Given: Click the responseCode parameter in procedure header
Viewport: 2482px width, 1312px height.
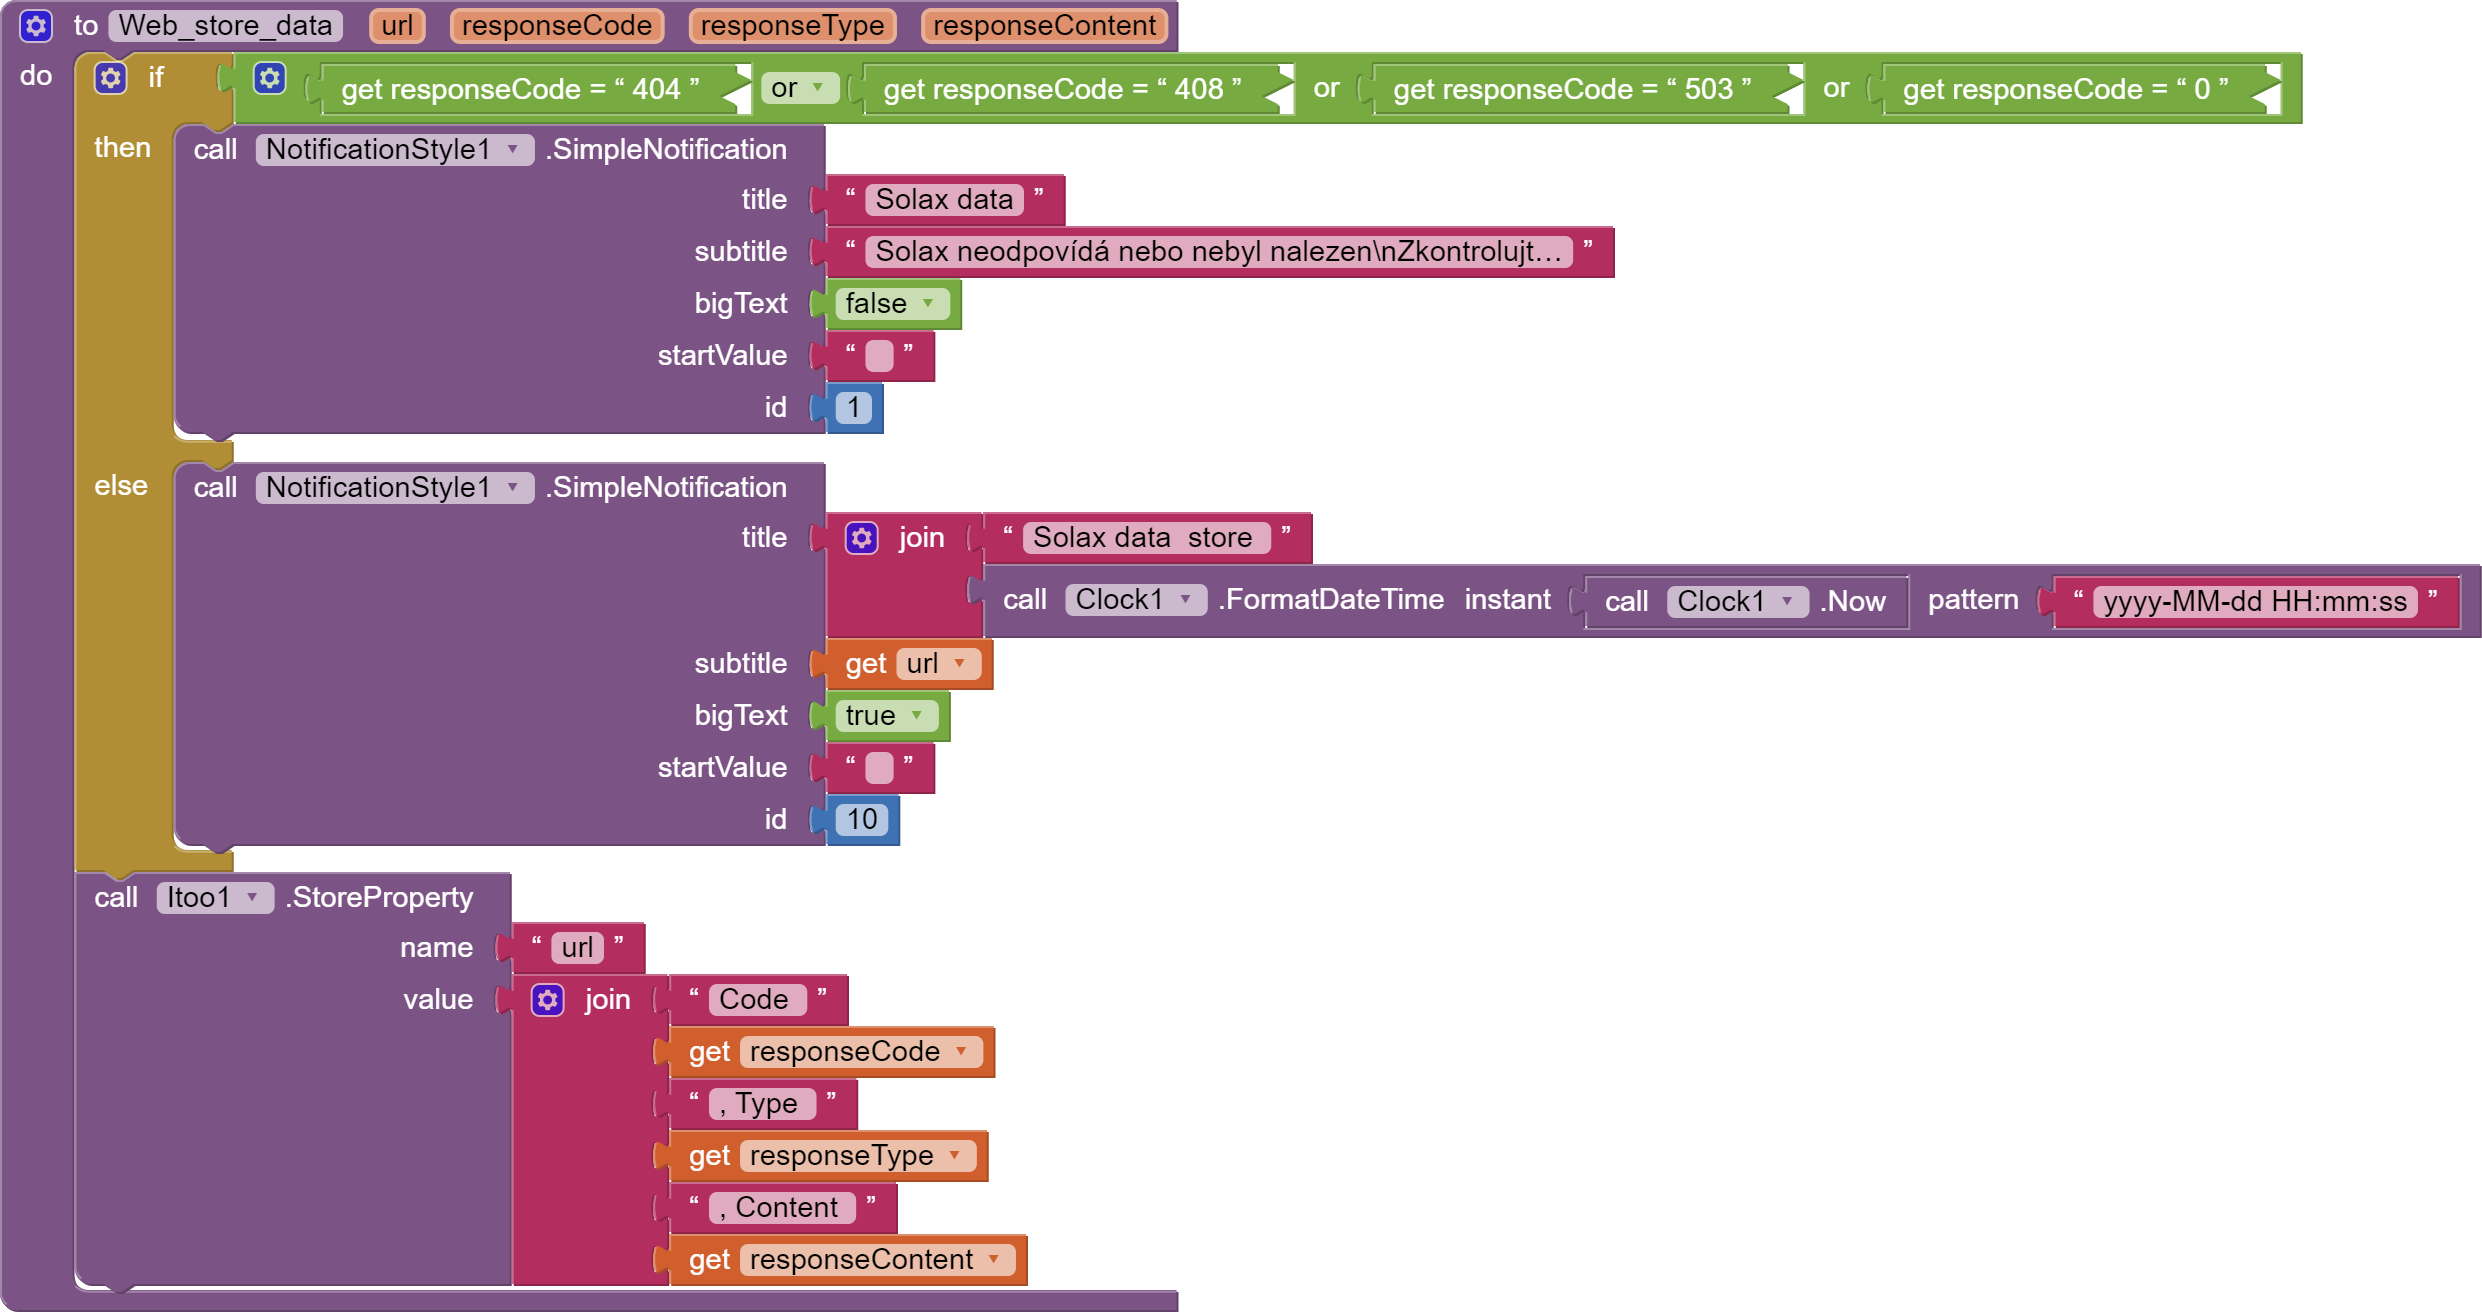Looking at the screenshot, I should (x=556, y=26).
